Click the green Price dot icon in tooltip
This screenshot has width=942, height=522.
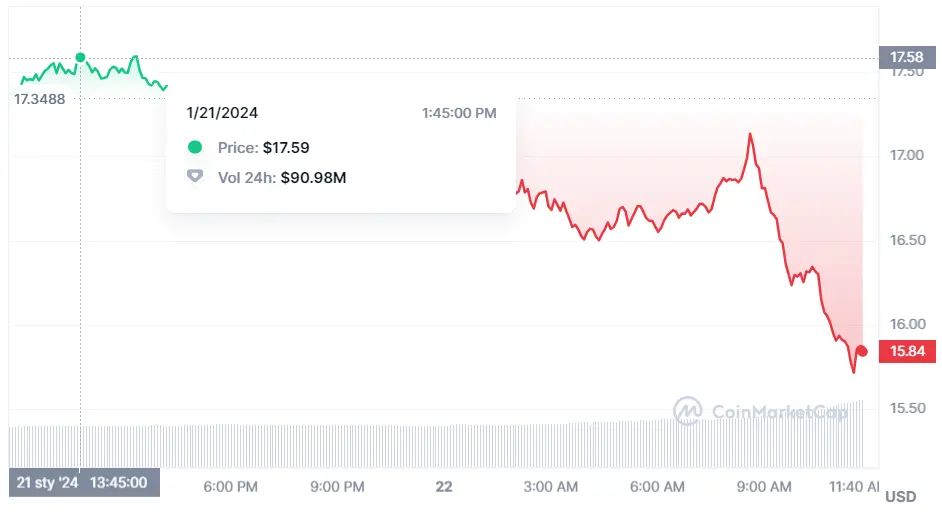tap(195, 147)
